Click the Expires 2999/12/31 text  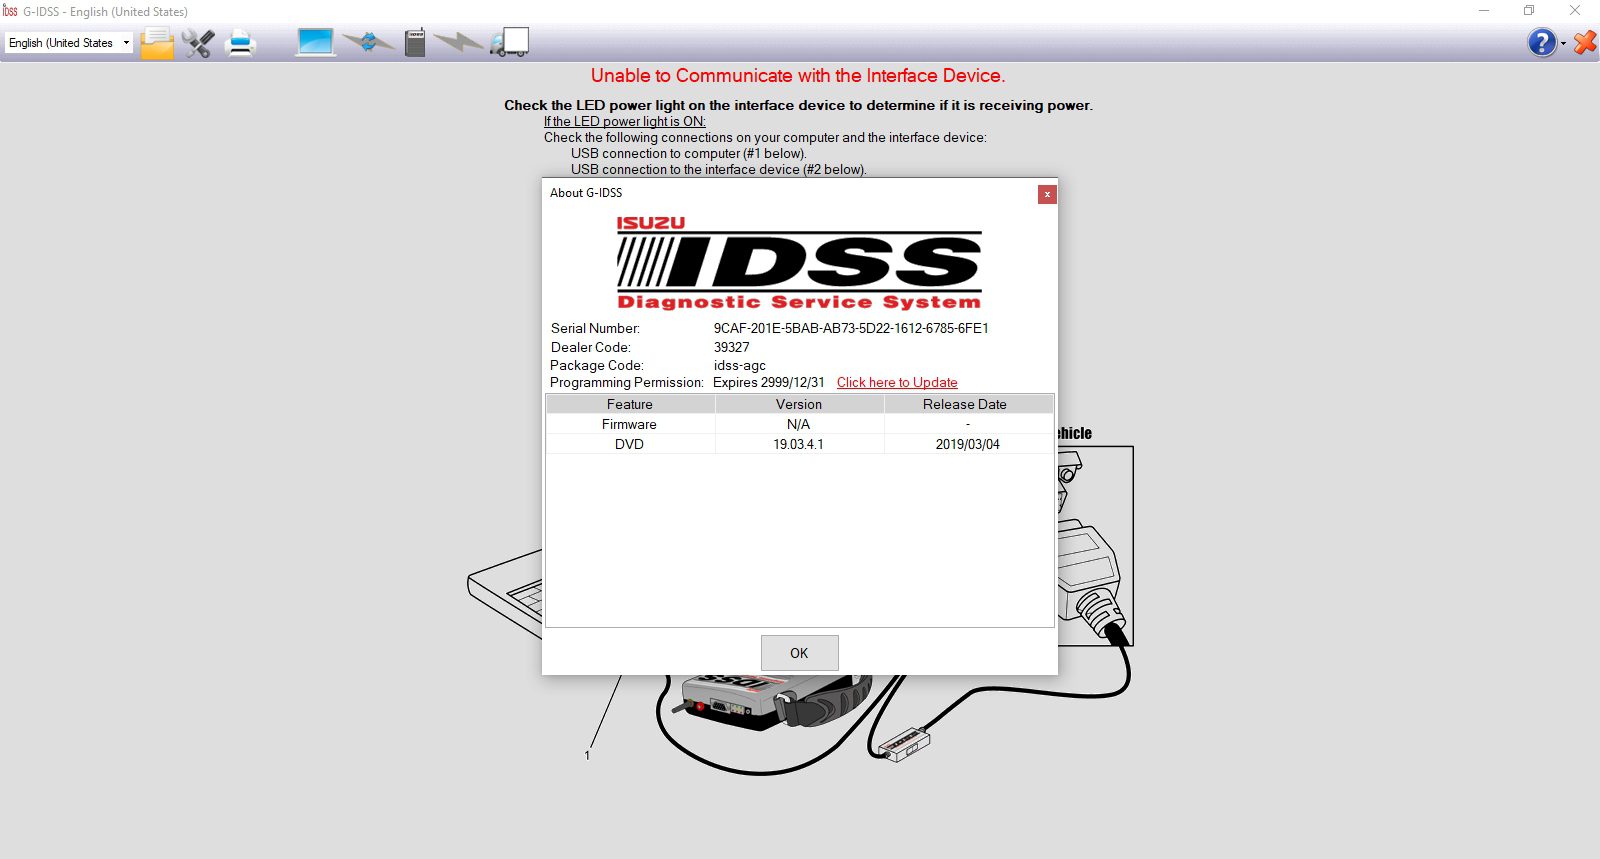click(x=769, y=382)
